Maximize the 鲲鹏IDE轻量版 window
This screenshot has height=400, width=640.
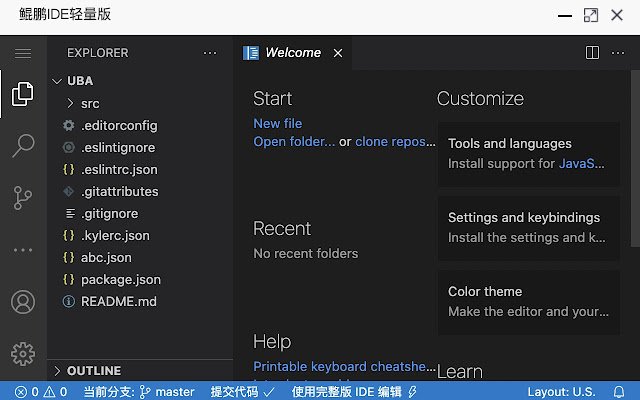point(591,16)
